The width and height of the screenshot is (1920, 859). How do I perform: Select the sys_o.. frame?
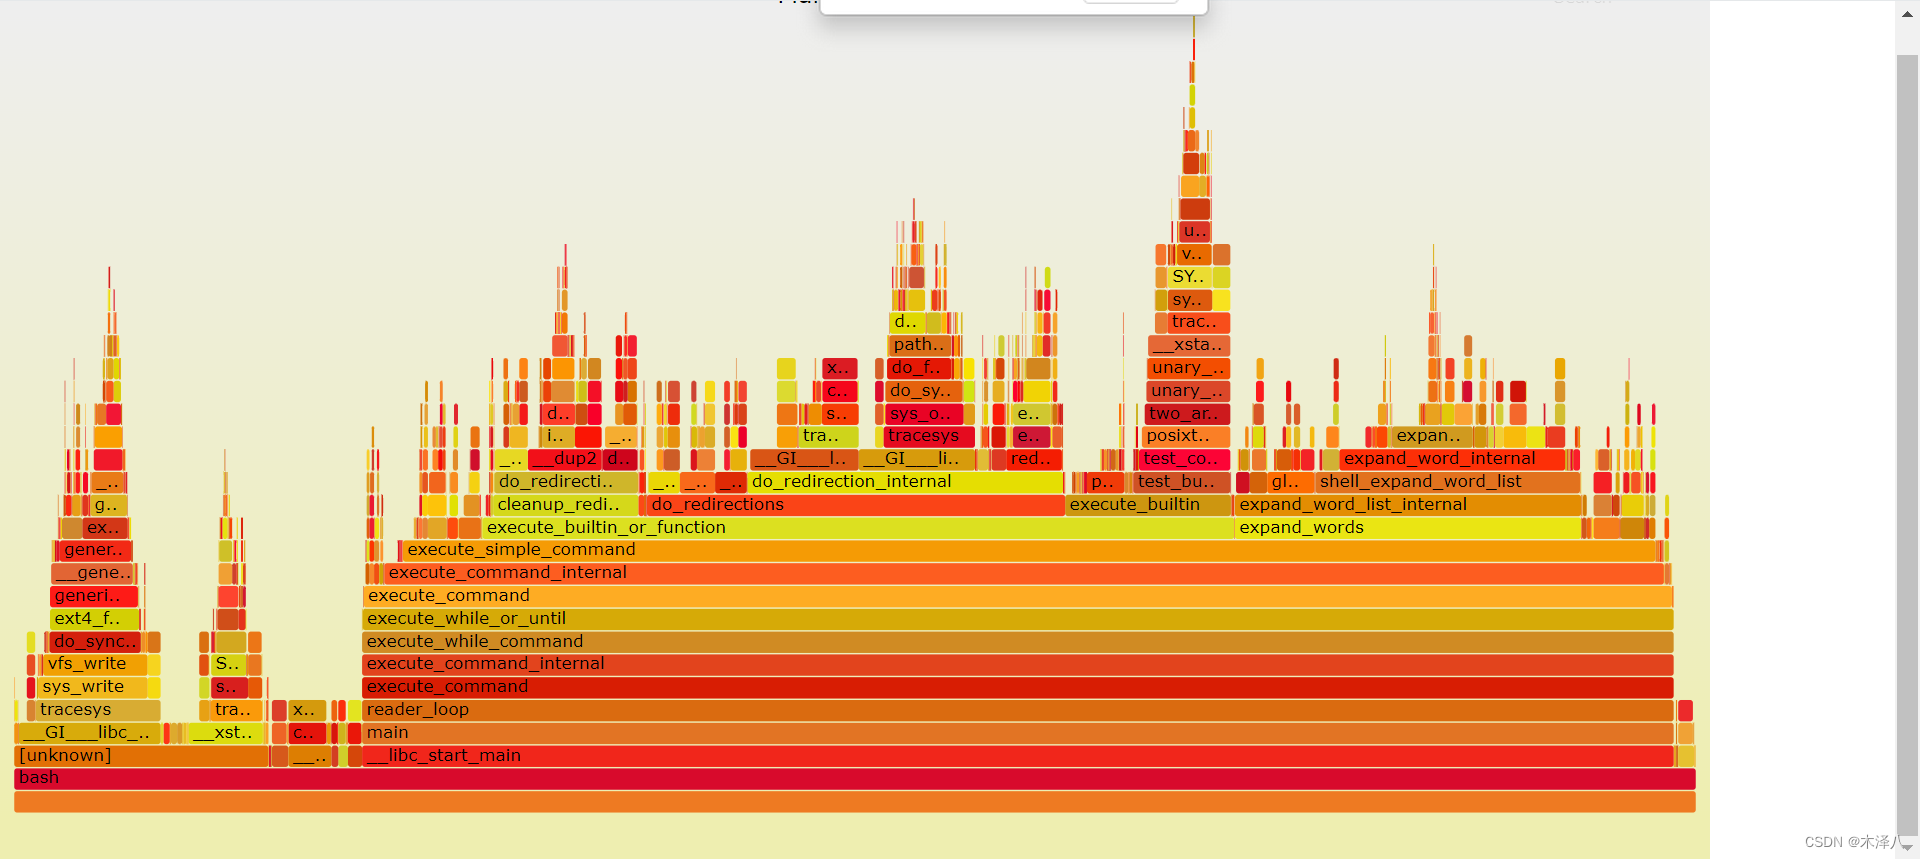pos(925,413)
